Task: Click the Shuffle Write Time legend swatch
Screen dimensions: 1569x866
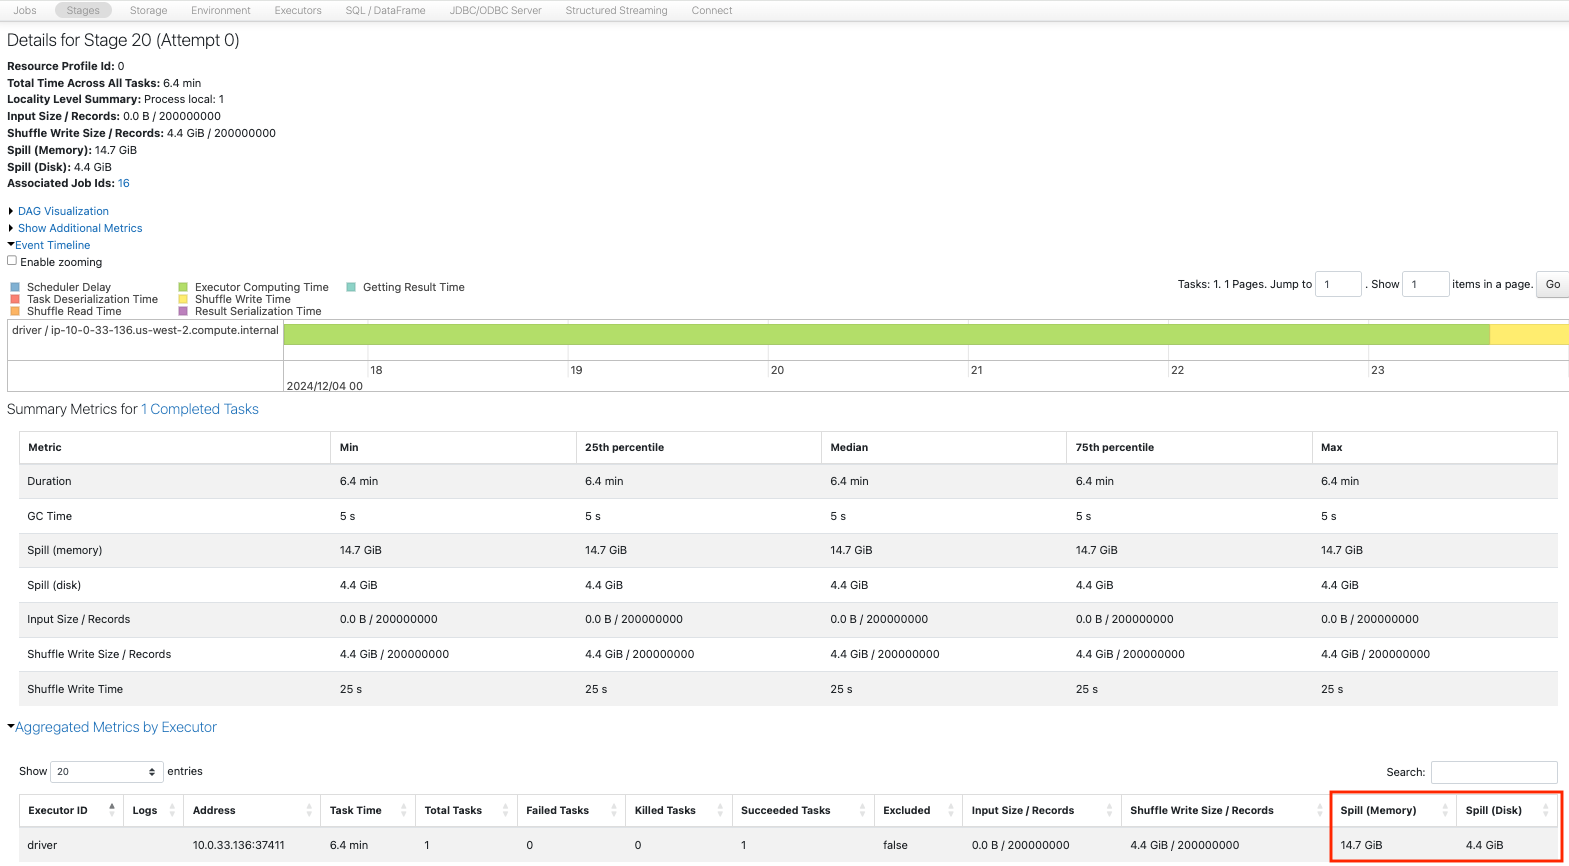Action: [183, 299]
